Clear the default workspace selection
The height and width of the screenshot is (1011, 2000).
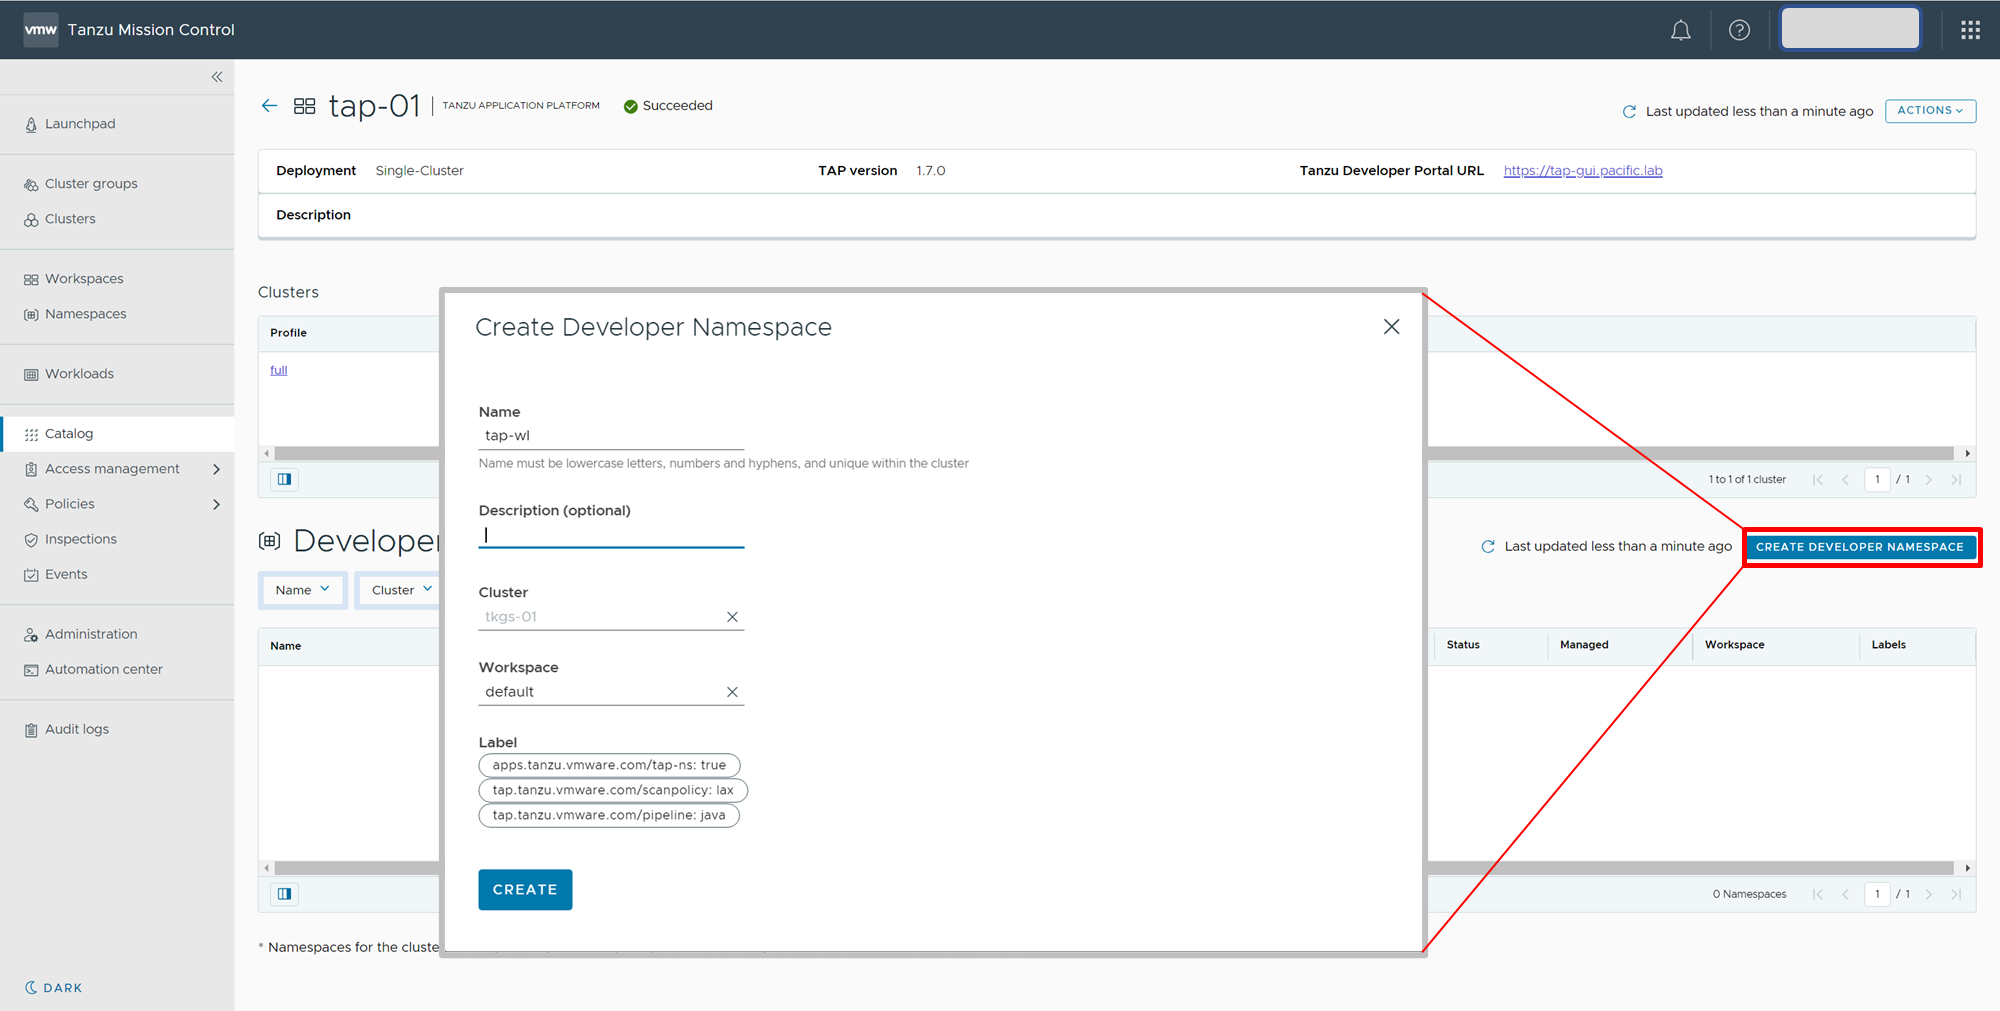732,692
